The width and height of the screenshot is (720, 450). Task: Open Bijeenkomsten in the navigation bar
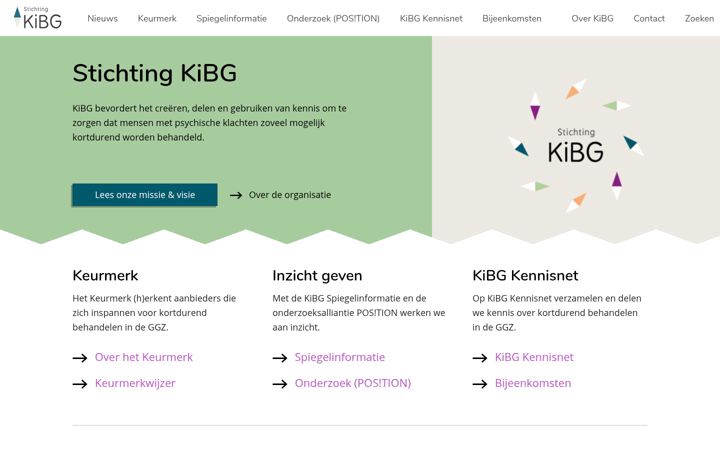pos(512,19)
